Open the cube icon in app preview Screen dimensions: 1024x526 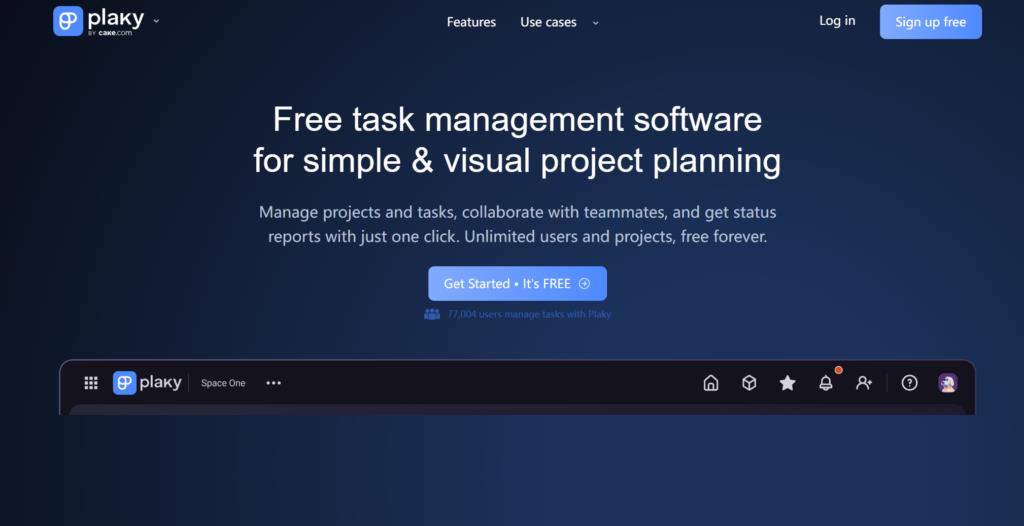click(749, 383)
